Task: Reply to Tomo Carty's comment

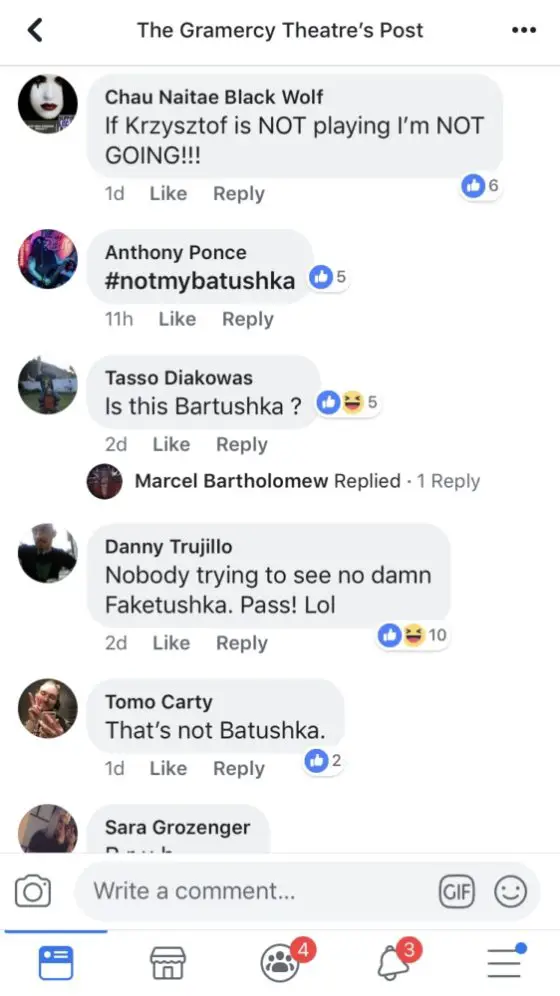Action: click(x=239, y=769)
